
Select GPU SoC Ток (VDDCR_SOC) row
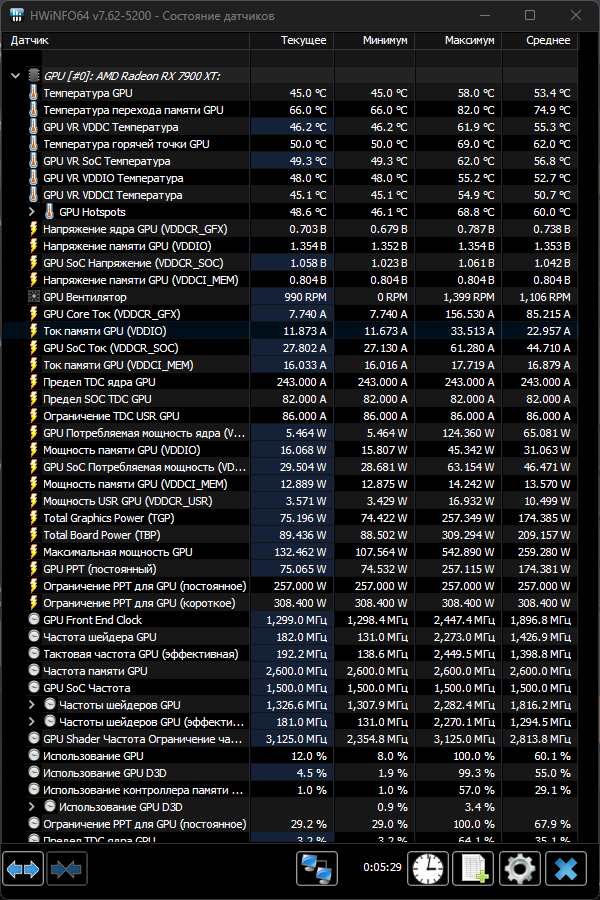290,348
